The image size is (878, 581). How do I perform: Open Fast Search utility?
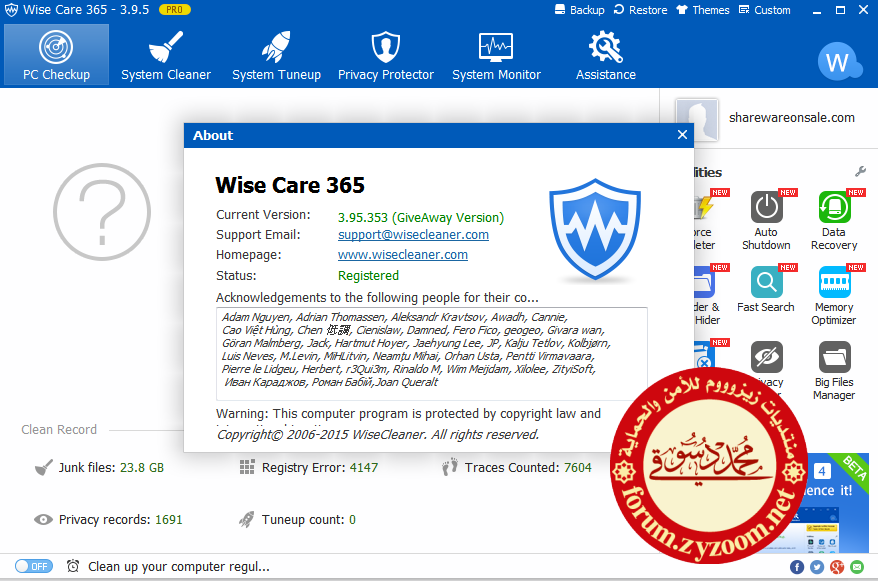[x=766, y=290]
